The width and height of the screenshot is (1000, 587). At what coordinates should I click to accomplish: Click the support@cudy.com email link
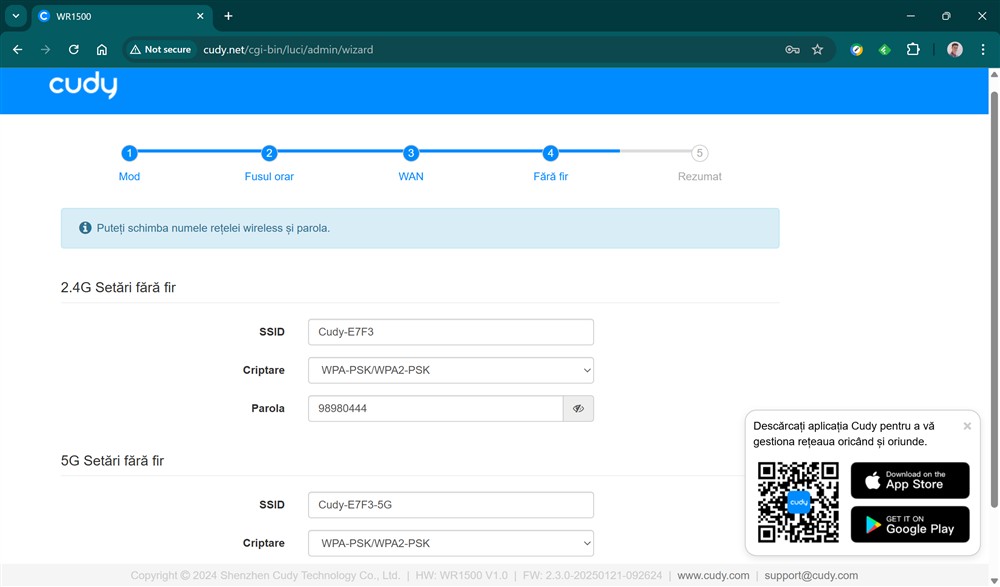point(811,575)
